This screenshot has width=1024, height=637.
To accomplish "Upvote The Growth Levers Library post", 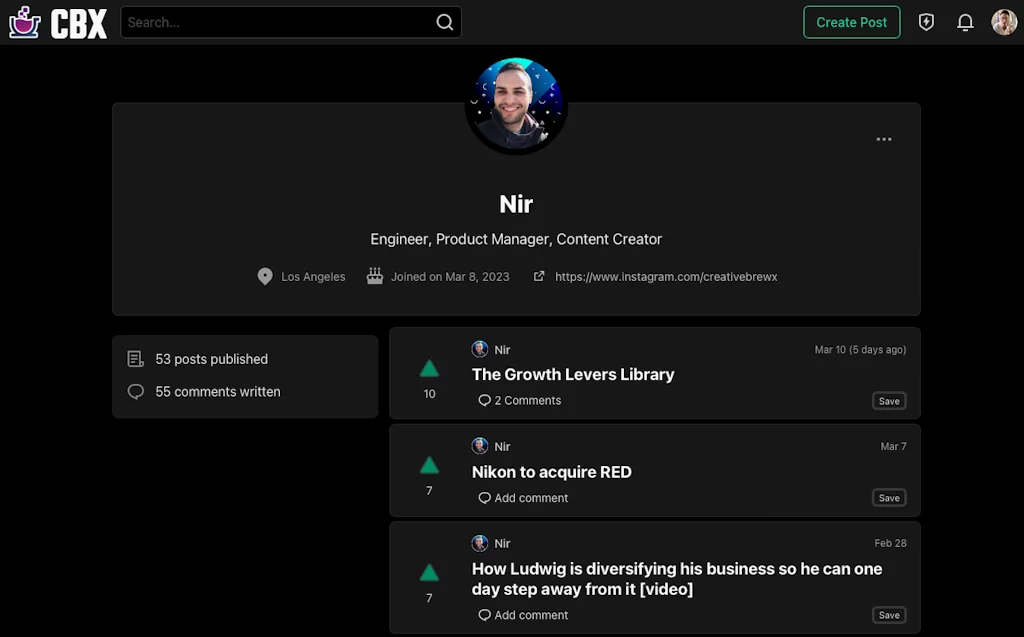I will [429, 368].
